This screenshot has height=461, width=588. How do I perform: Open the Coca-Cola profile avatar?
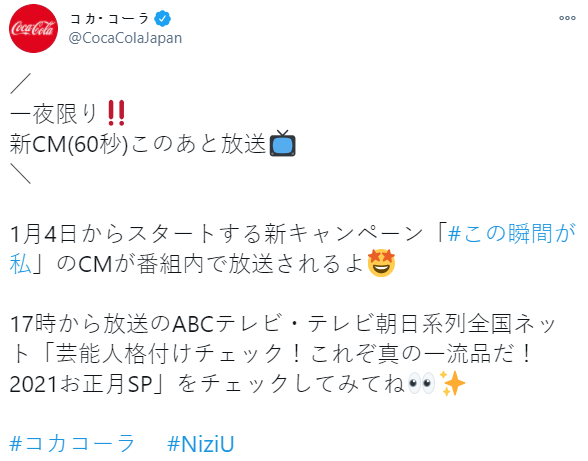33,29
